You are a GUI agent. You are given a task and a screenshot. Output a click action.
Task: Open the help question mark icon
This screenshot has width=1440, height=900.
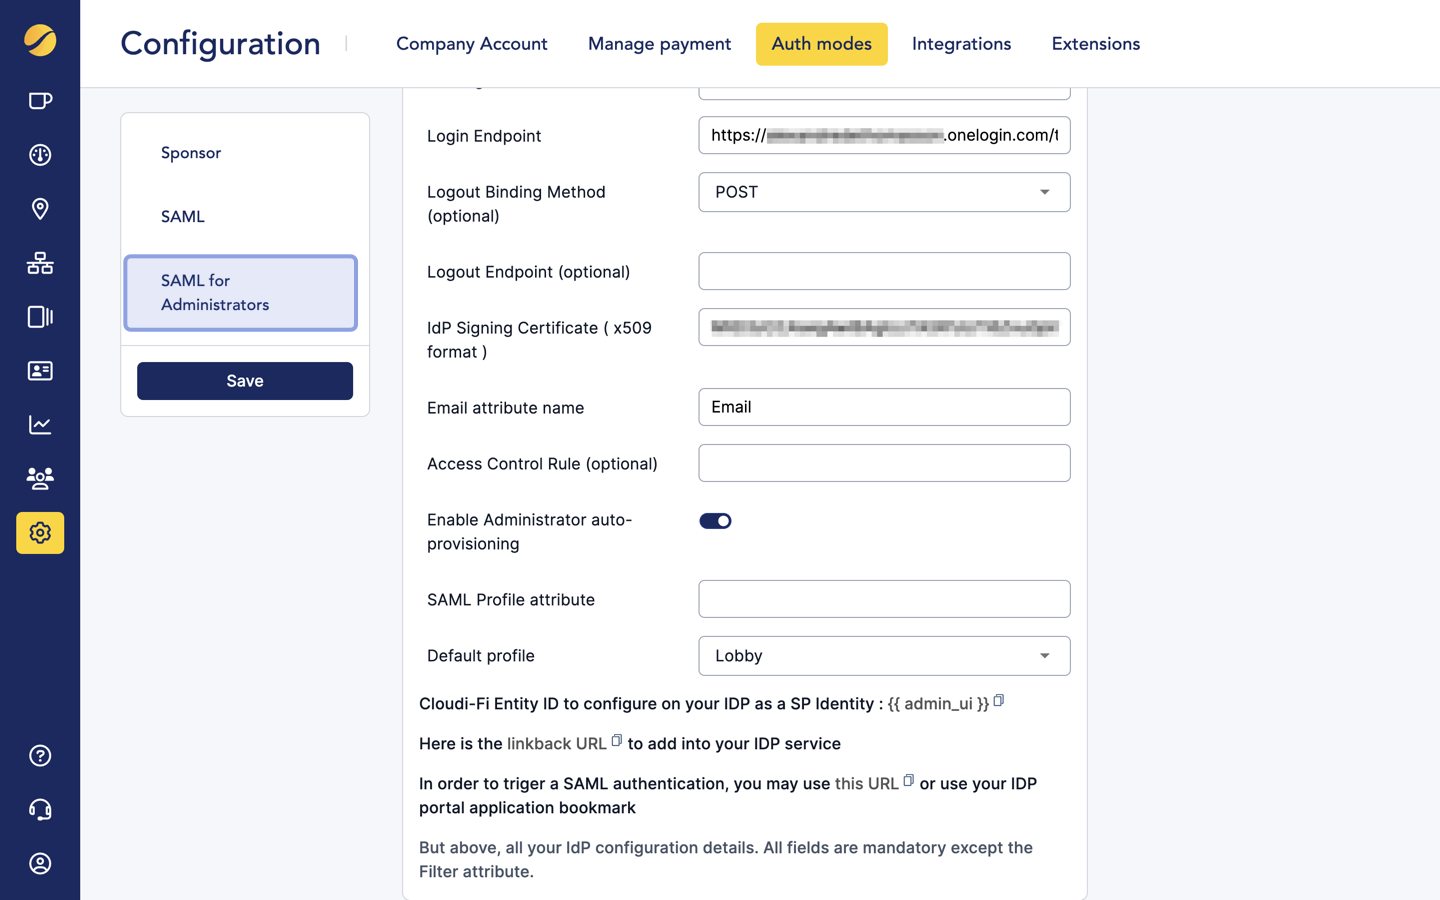pos(39,755)
